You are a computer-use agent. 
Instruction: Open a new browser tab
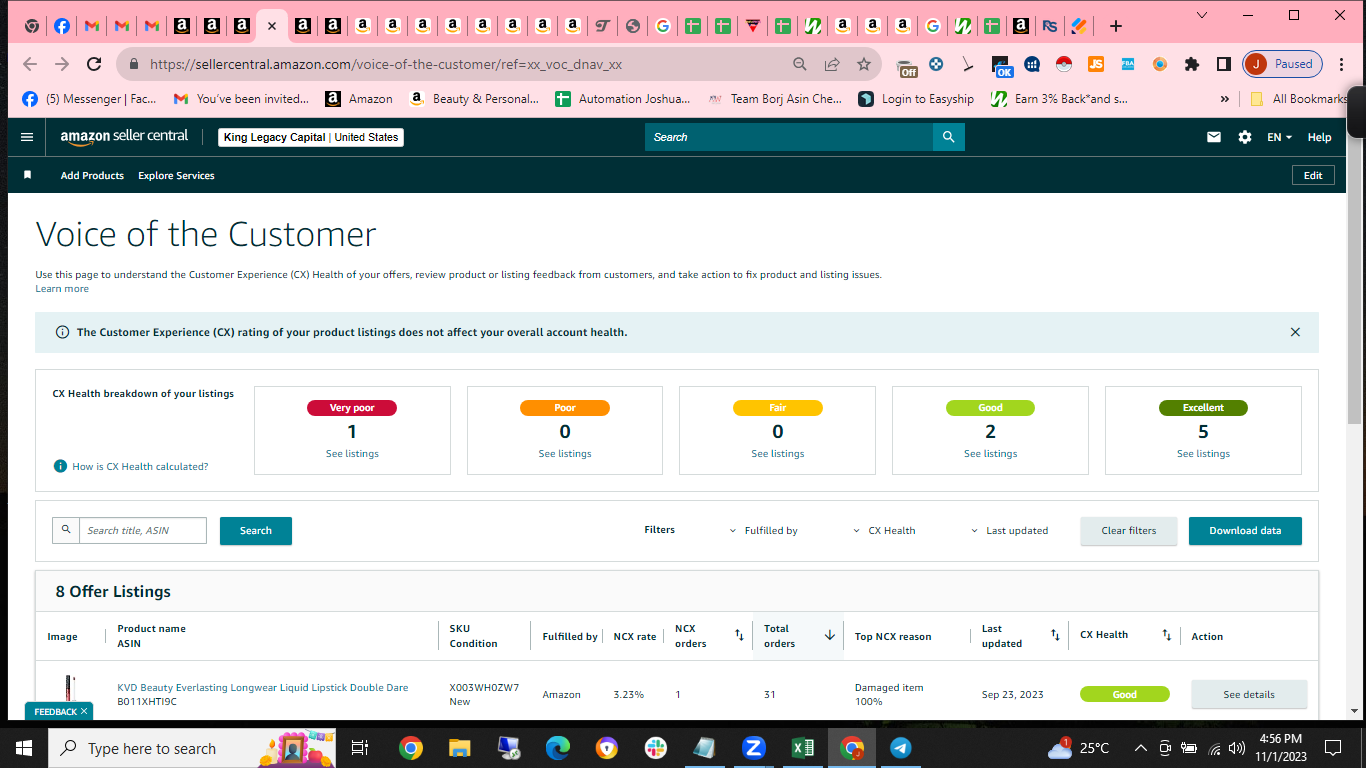1116,26
